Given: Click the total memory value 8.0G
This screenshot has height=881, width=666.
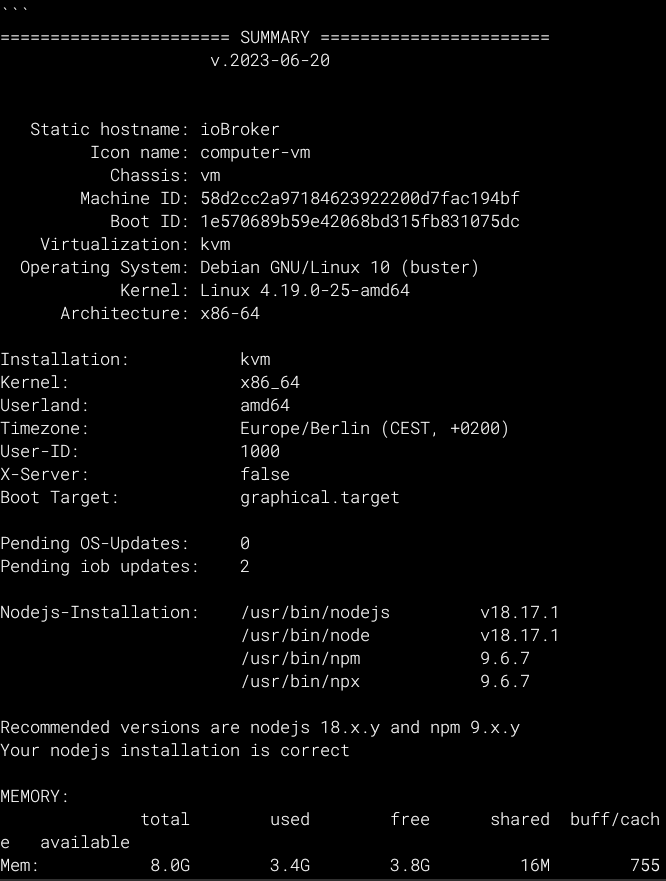Looking at the screenshot, I should click(x=170, y=865).
